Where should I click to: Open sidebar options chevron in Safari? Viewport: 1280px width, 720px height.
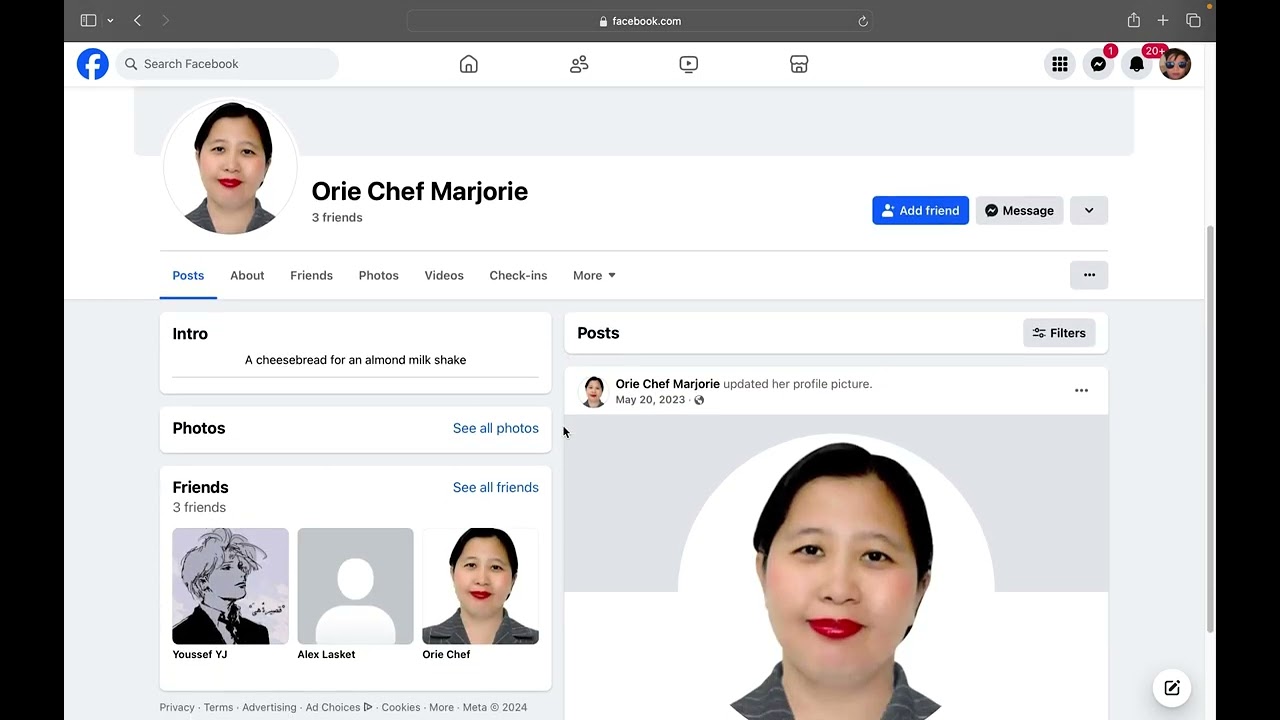(x=110, y=21)
